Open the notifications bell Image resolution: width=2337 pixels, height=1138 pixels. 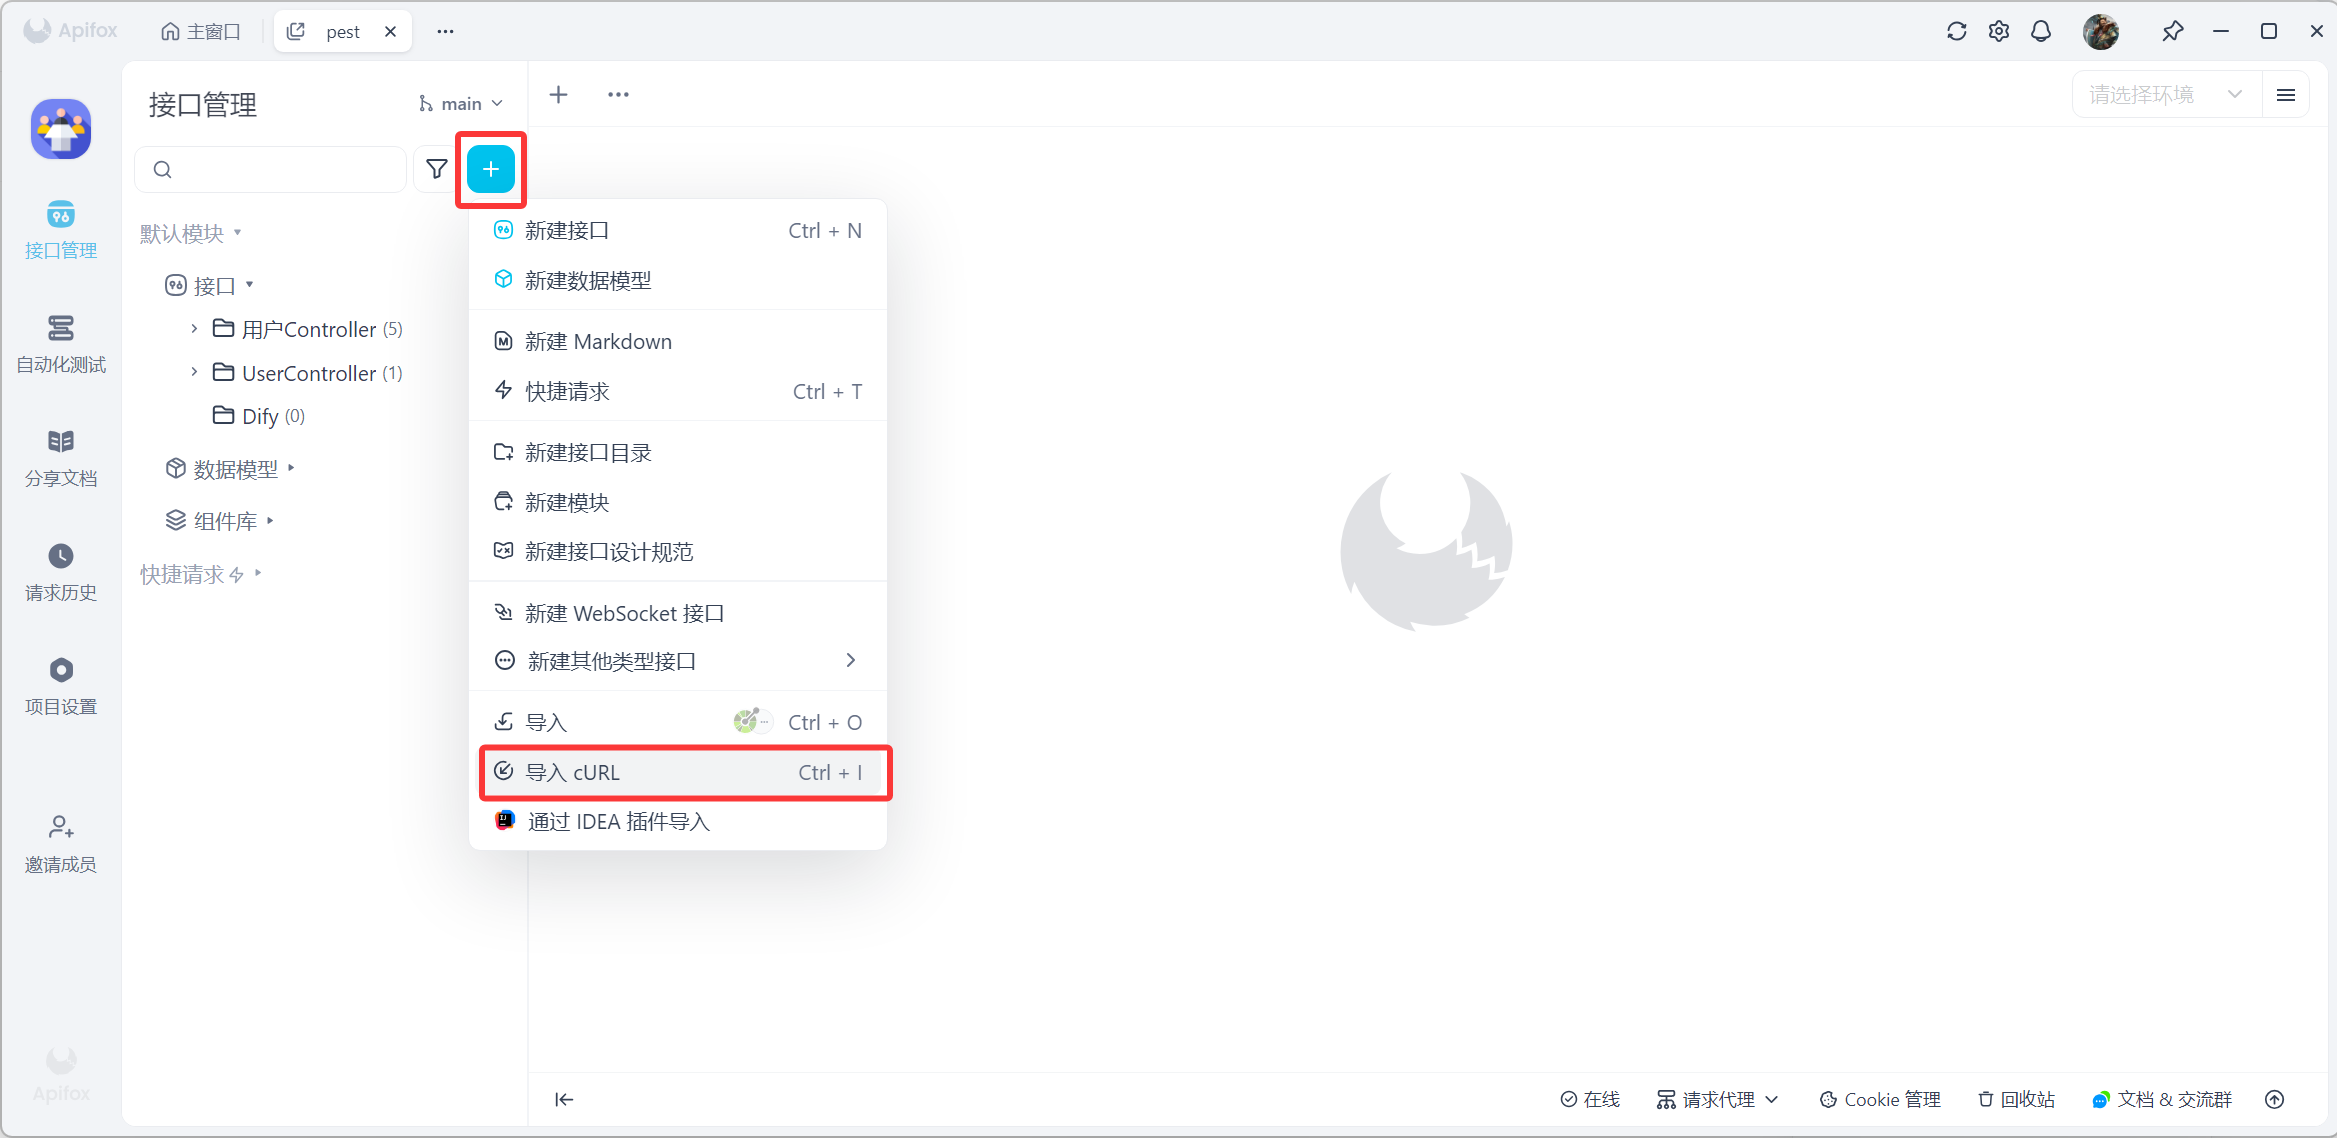click(x=2040, y=31)
